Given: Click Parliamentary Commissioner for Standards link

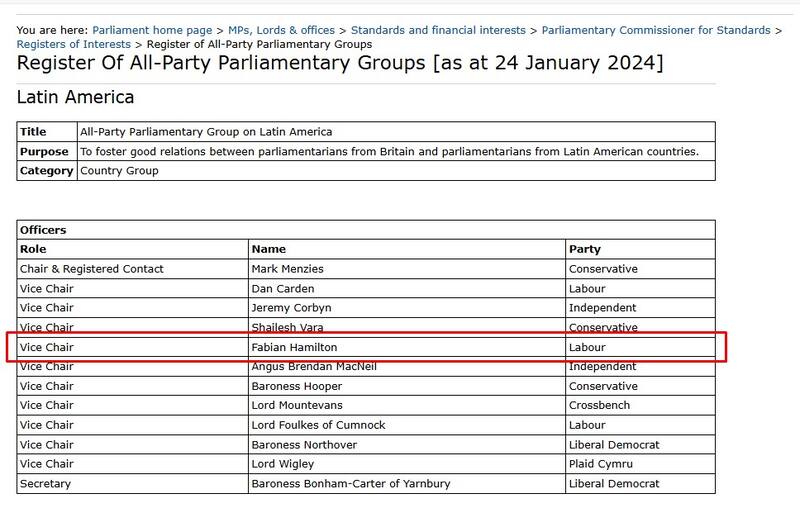Looking at the screenshot, I should pos(656,31).
